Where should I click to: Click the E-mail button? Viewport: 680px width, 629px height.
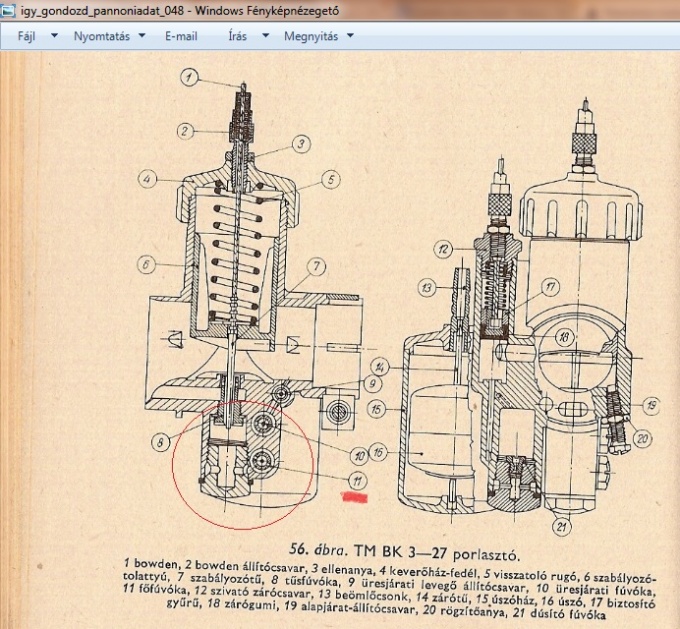181,36
